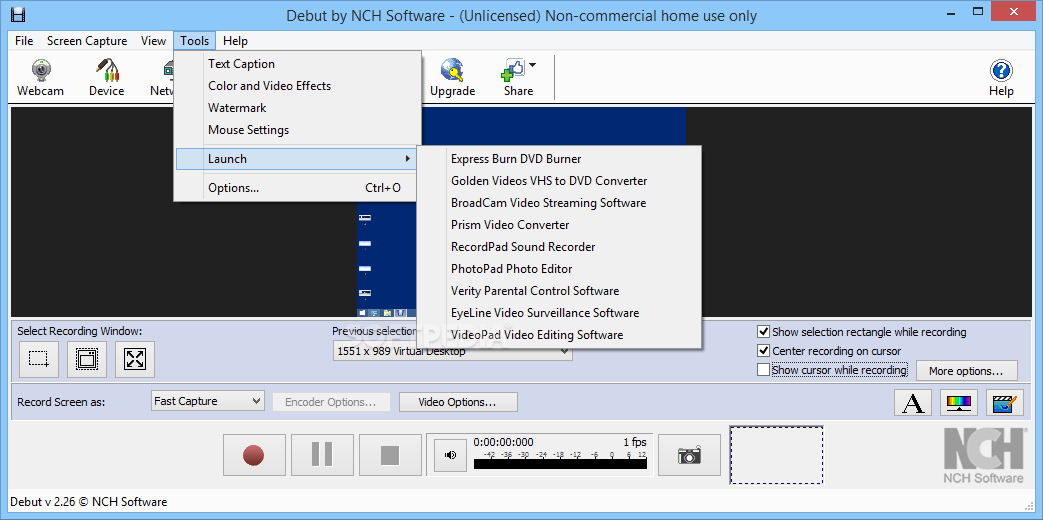Click the dashed preview selection box

776,455
